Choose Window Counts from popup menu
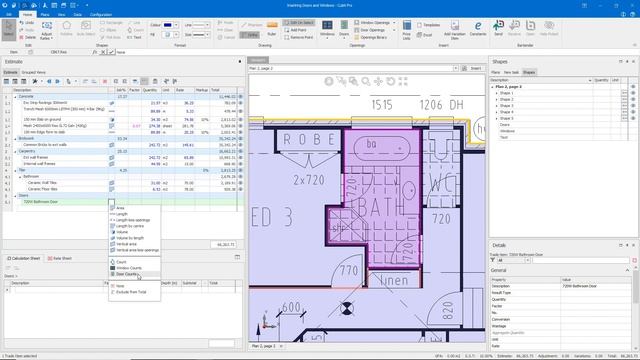 (129, 268)
